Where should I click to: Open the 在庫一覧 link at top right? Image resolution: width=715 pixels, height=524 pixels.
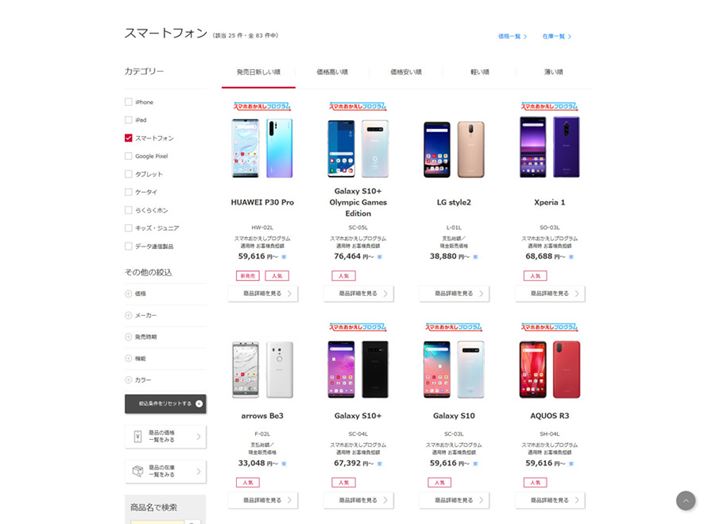[x=556, y=36]
